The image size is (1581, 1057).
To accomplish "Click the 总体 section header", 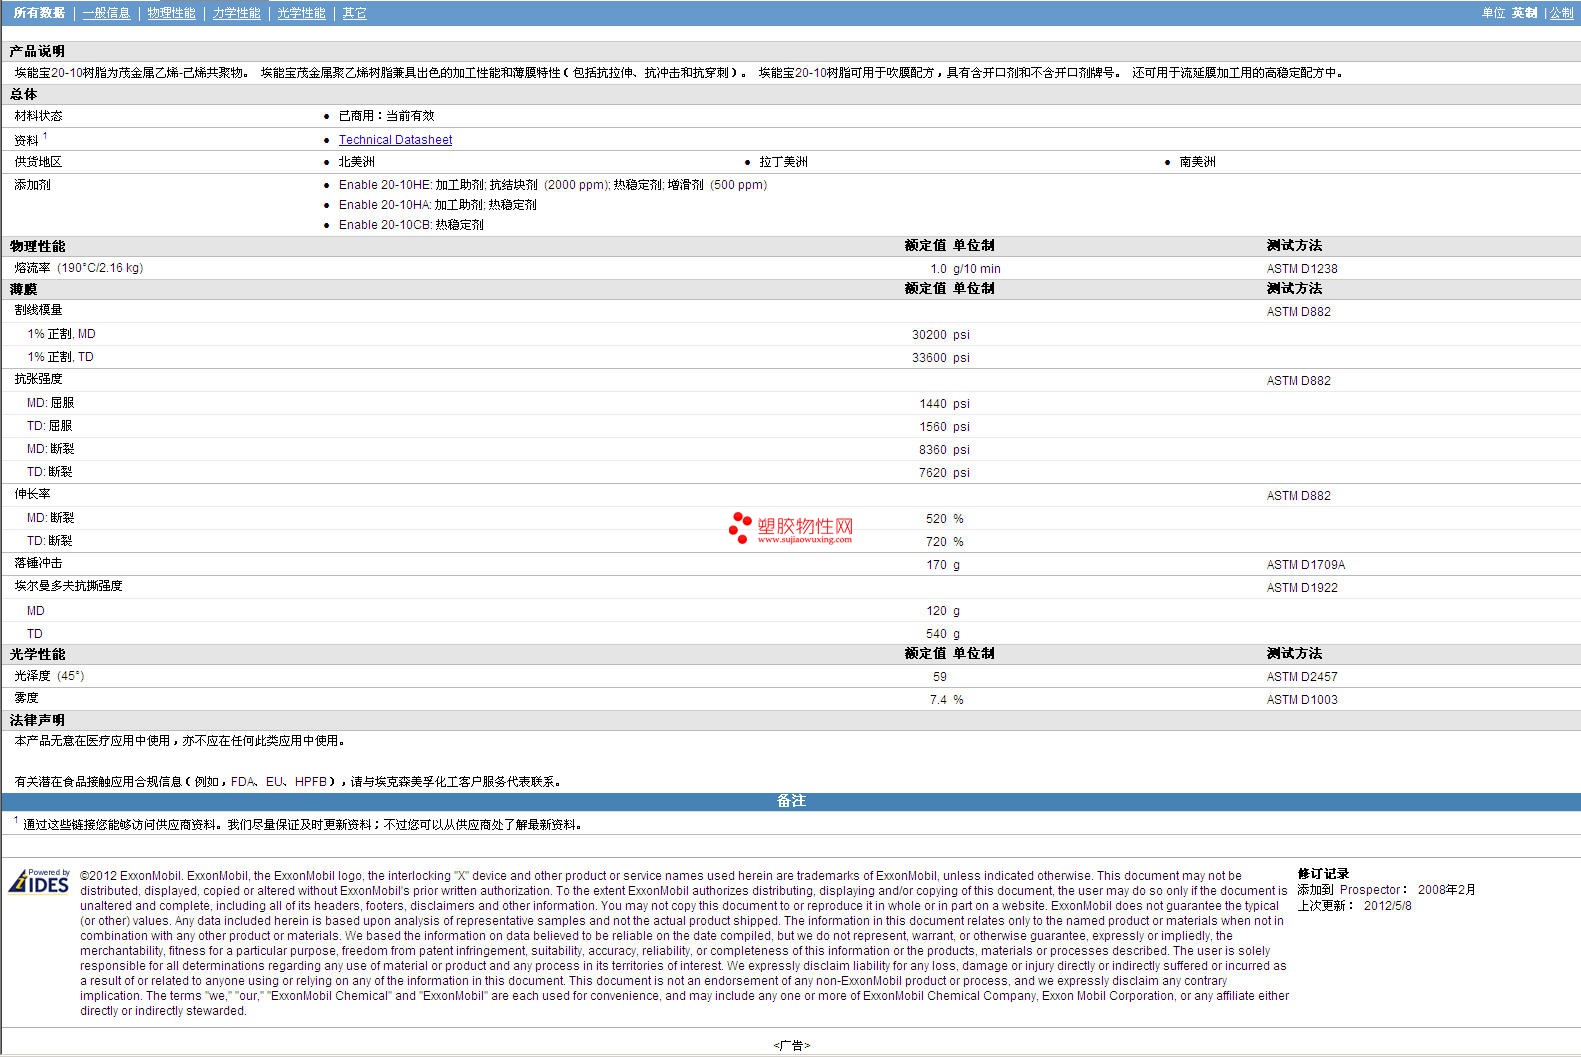I will point(23,94).
